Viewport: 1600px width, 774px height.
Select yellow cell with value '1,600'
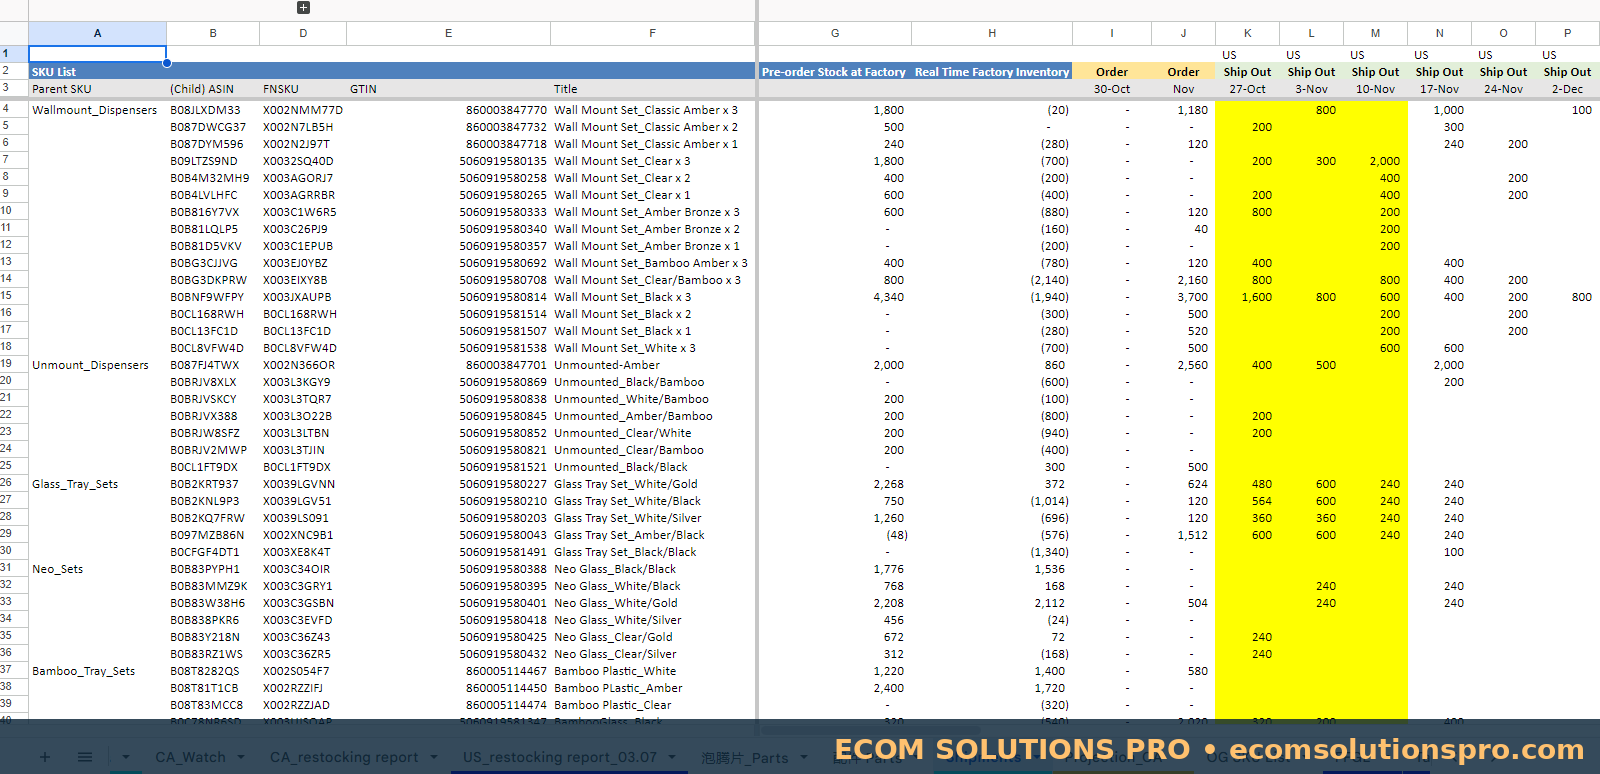click(1247, 297)
